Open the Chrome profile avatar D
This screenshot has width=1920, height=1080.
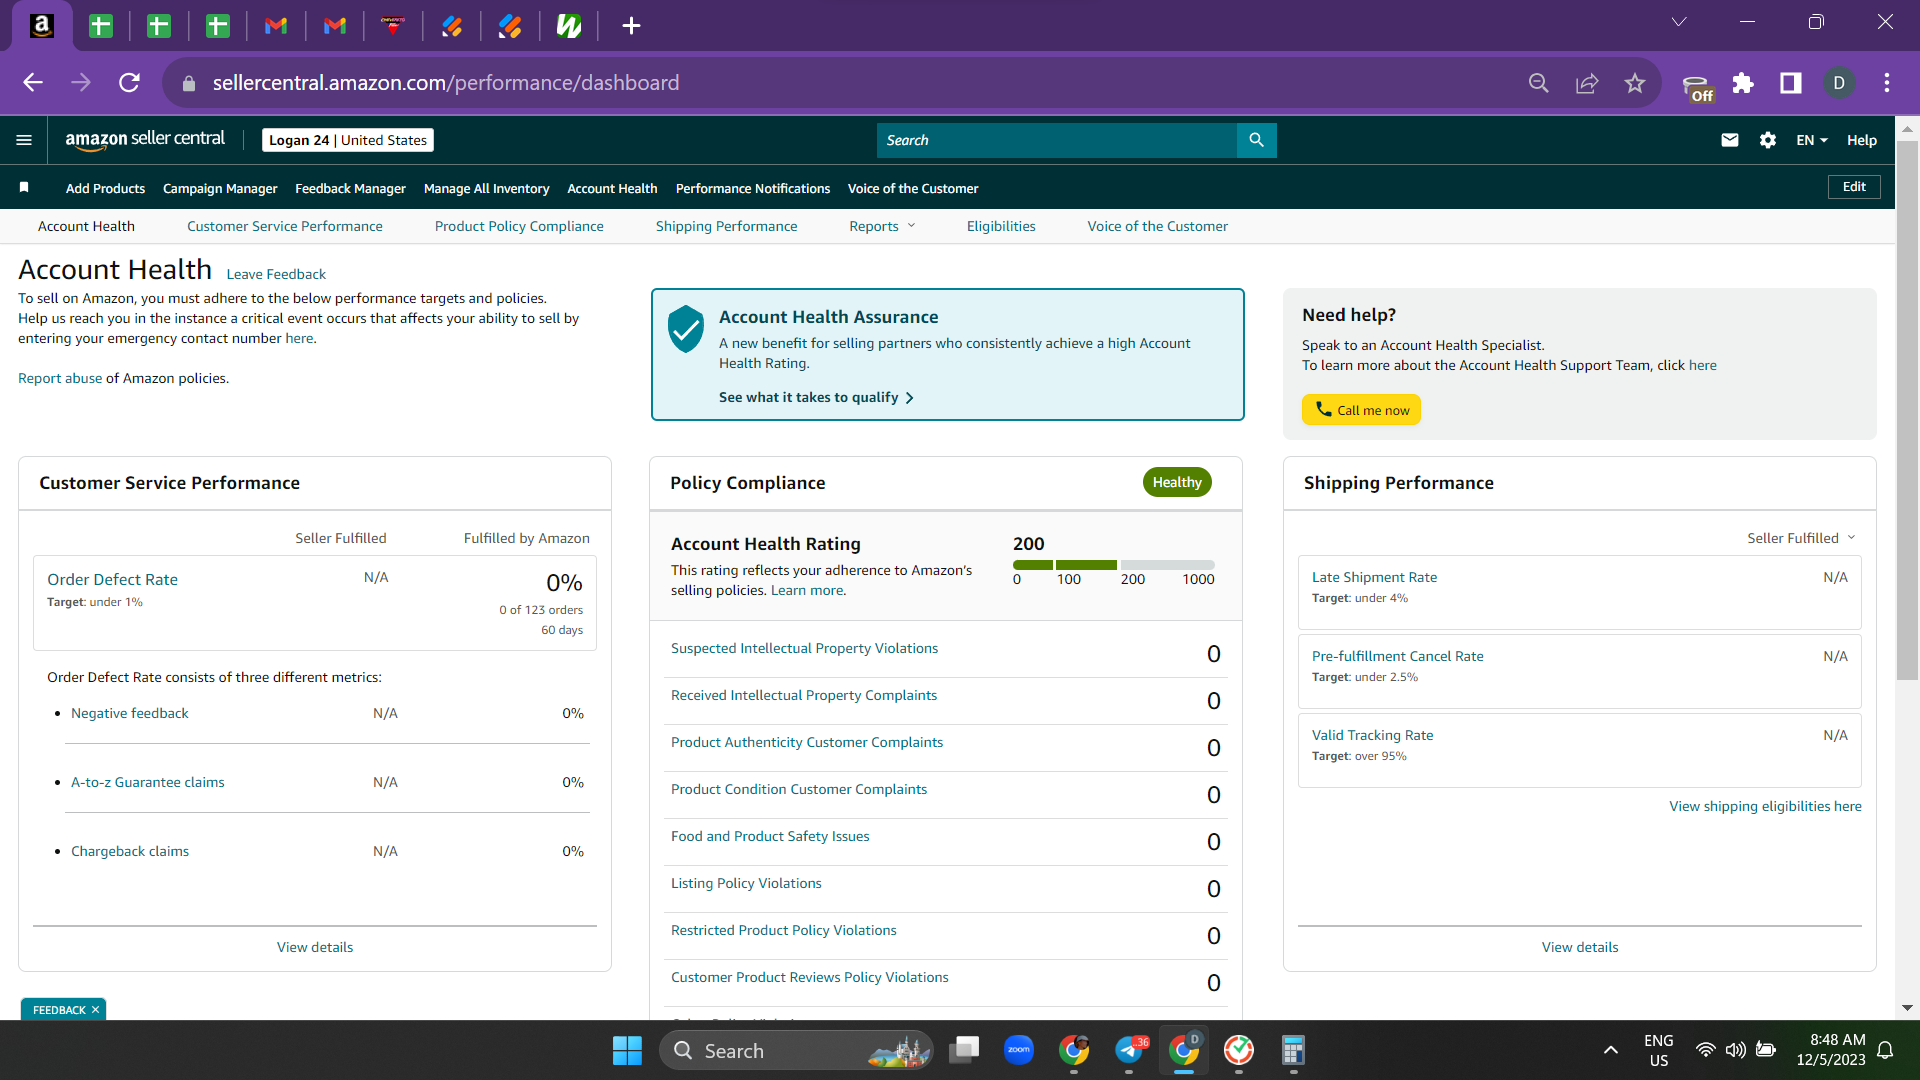click(1839, 83)
